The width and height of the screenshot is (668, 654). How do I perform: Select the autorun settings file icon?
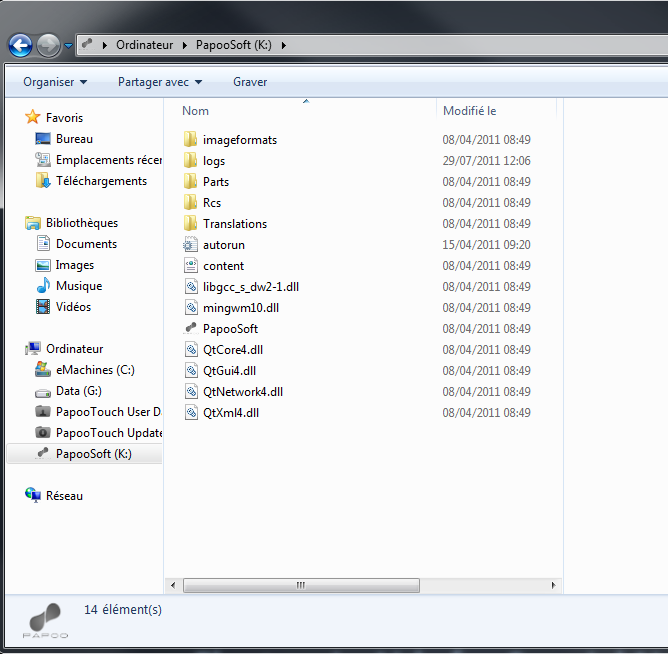point(190,245)
